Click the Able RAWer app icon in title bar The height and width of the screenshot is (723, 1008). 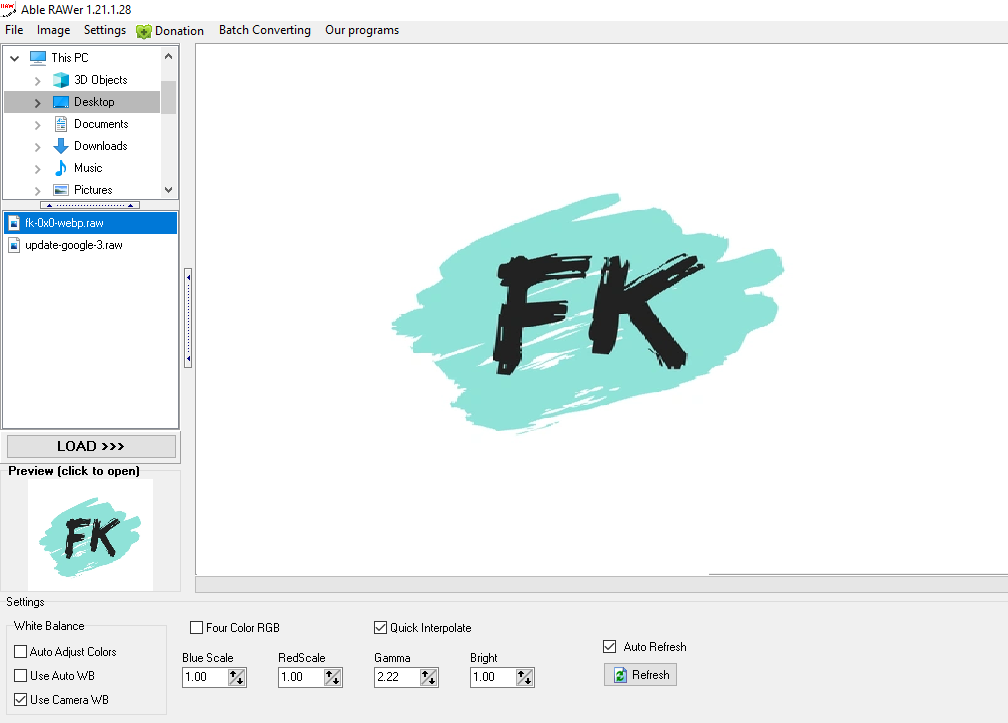[x=8, y=9]
